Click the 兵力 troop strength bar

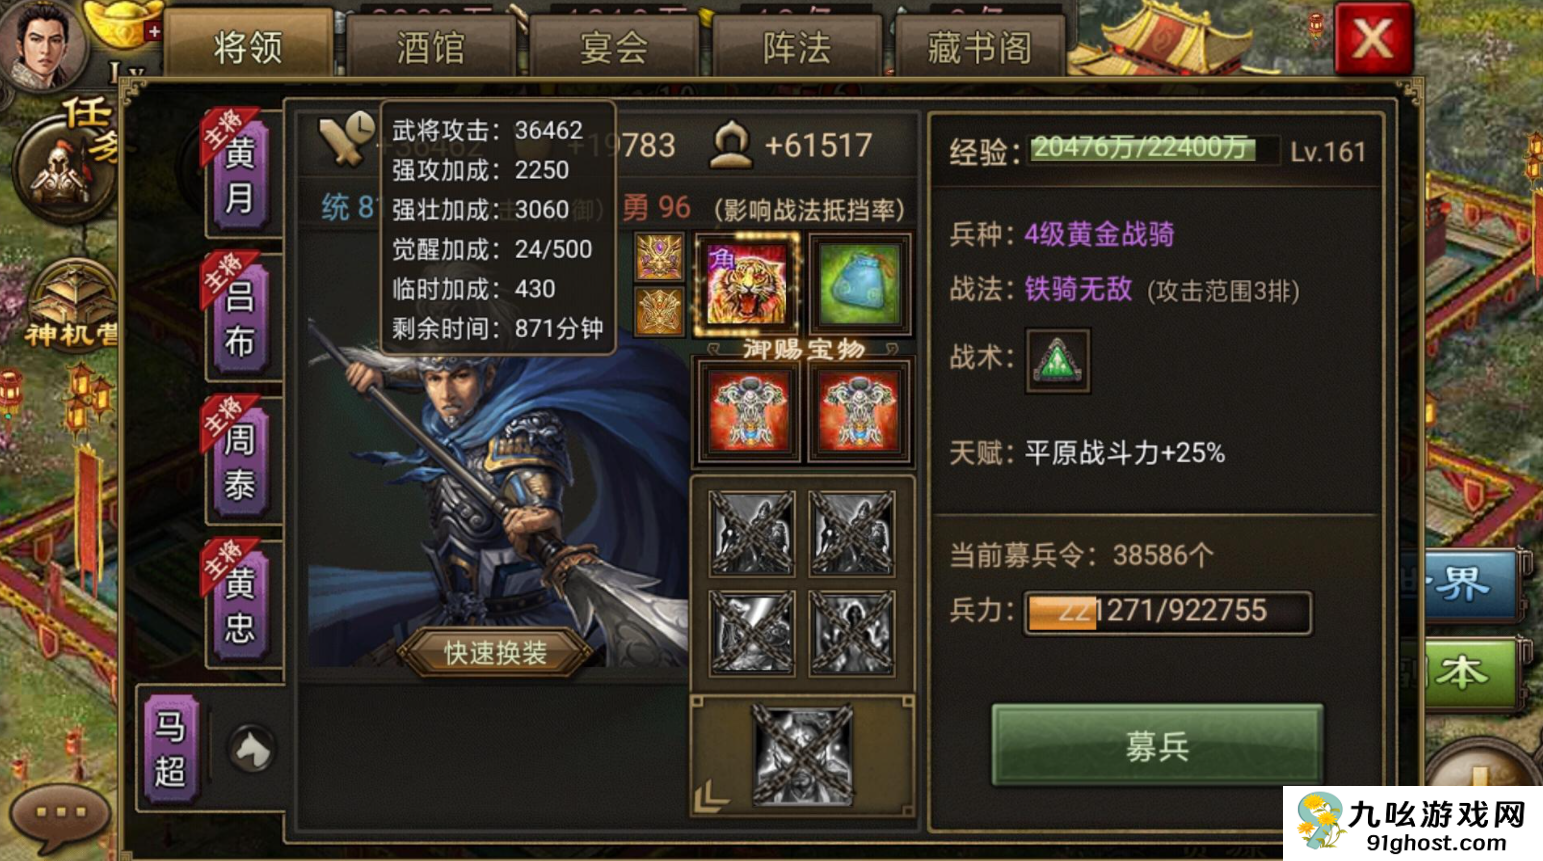pyautogui.click(x=1167, y=612)
